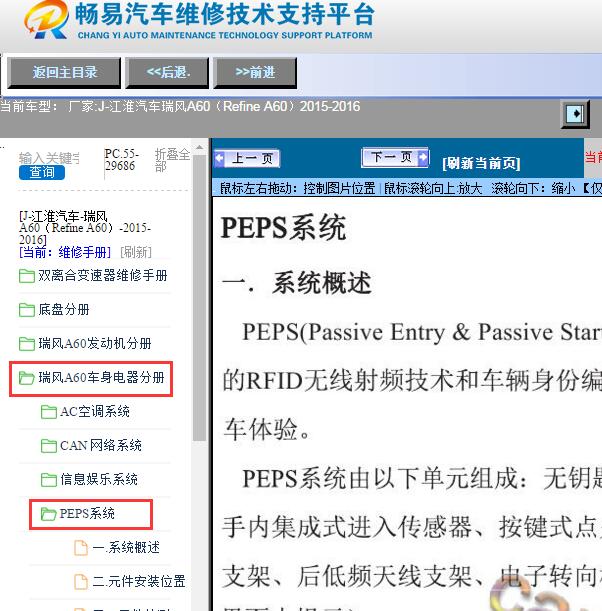Click the 刷新 link in the sidebar
Image resolution: width=602 pixels, height=611 pixels.
136,253
